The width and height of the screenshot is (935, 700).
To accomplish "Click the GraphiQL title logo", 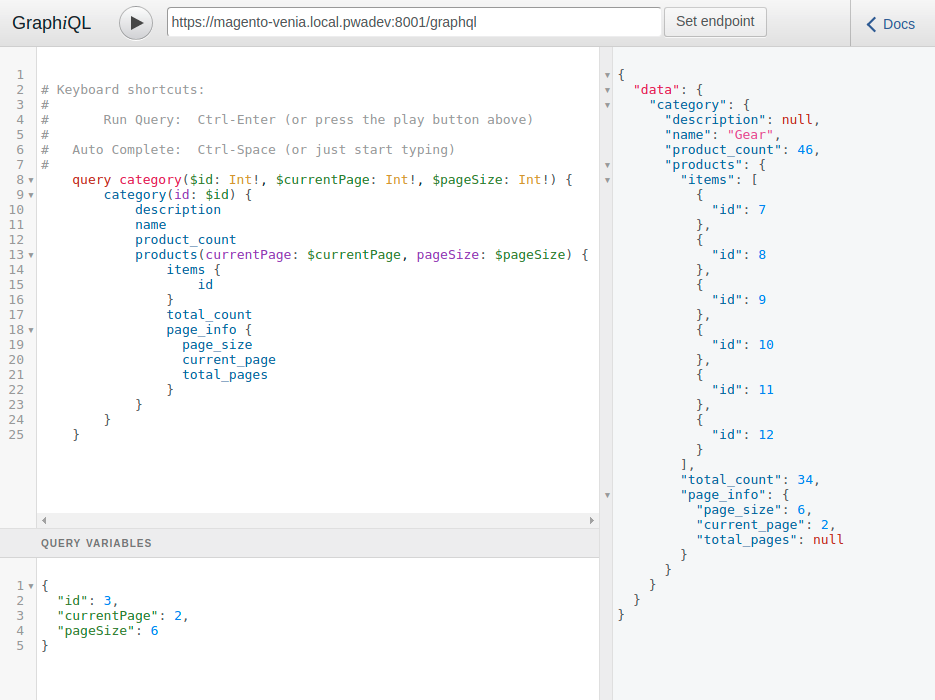I will [51, 23].
